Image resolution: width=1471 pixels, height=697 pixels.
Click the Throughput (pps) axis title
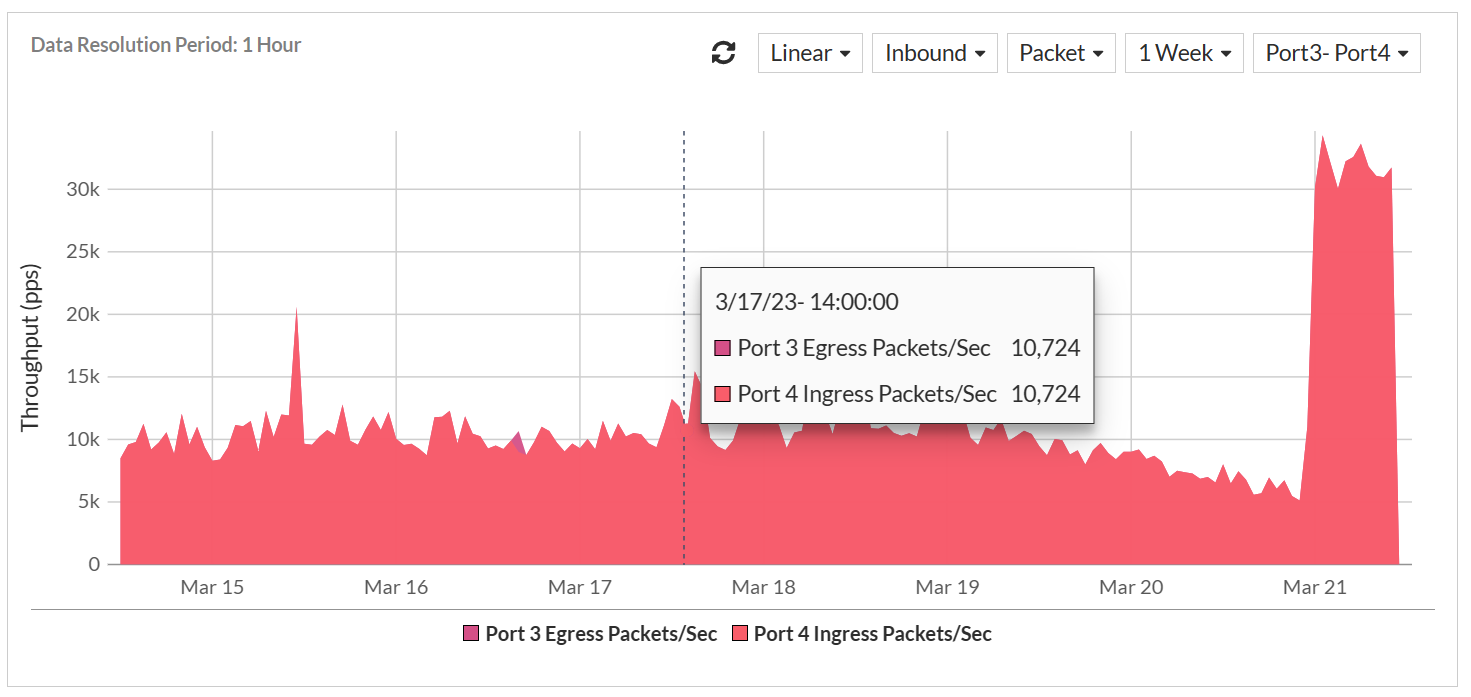[x=32, y=345]
